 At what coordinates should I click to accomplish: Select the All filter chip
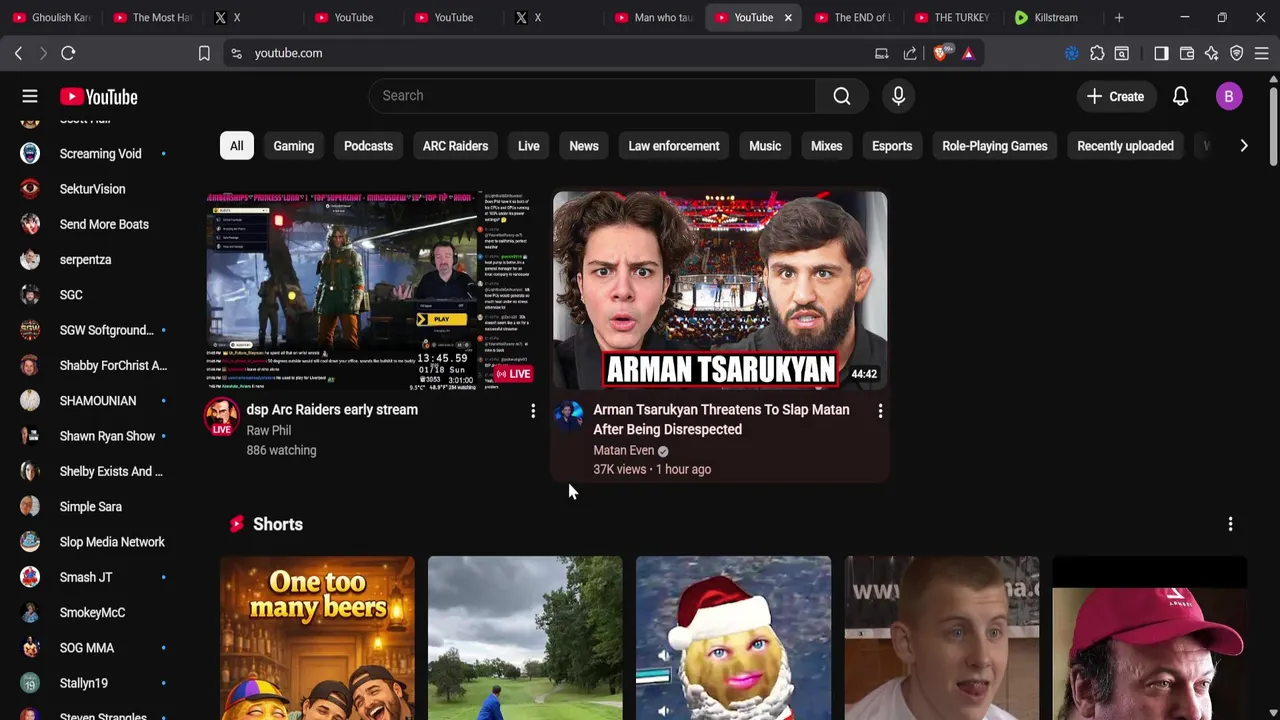(x=236, y=146)
